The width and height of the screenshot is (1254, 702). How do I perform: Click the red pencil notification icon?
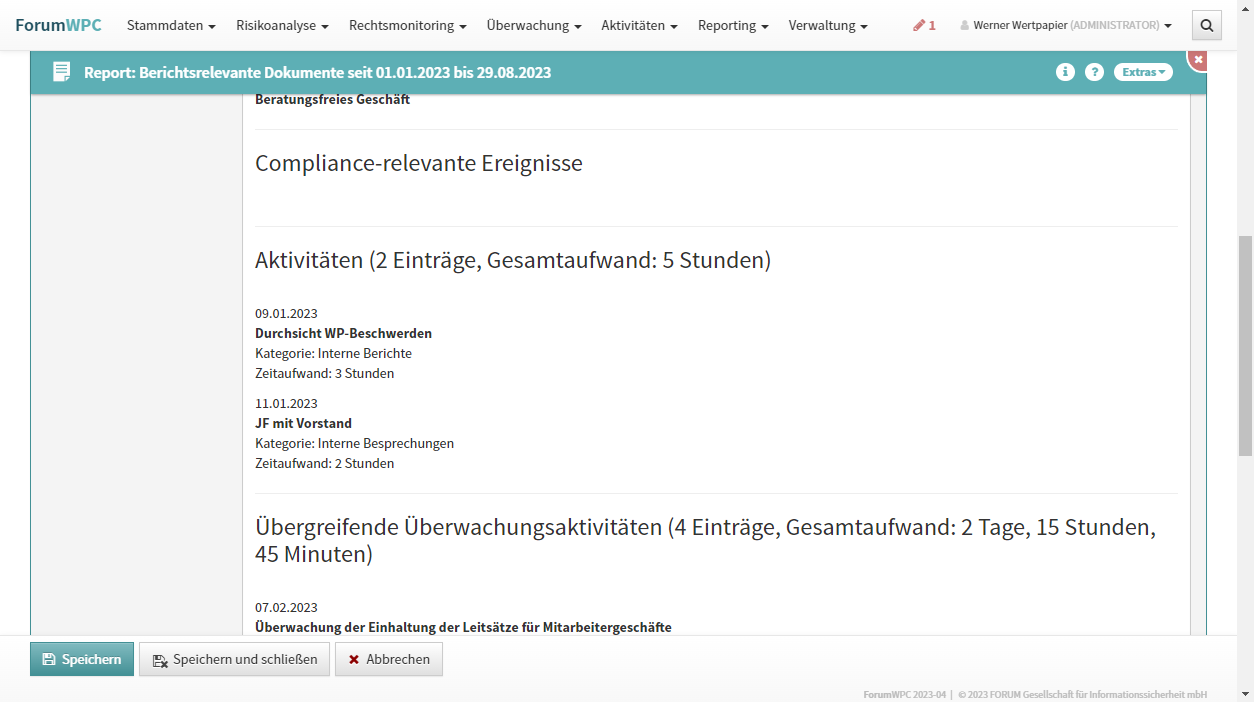(924, 25)
